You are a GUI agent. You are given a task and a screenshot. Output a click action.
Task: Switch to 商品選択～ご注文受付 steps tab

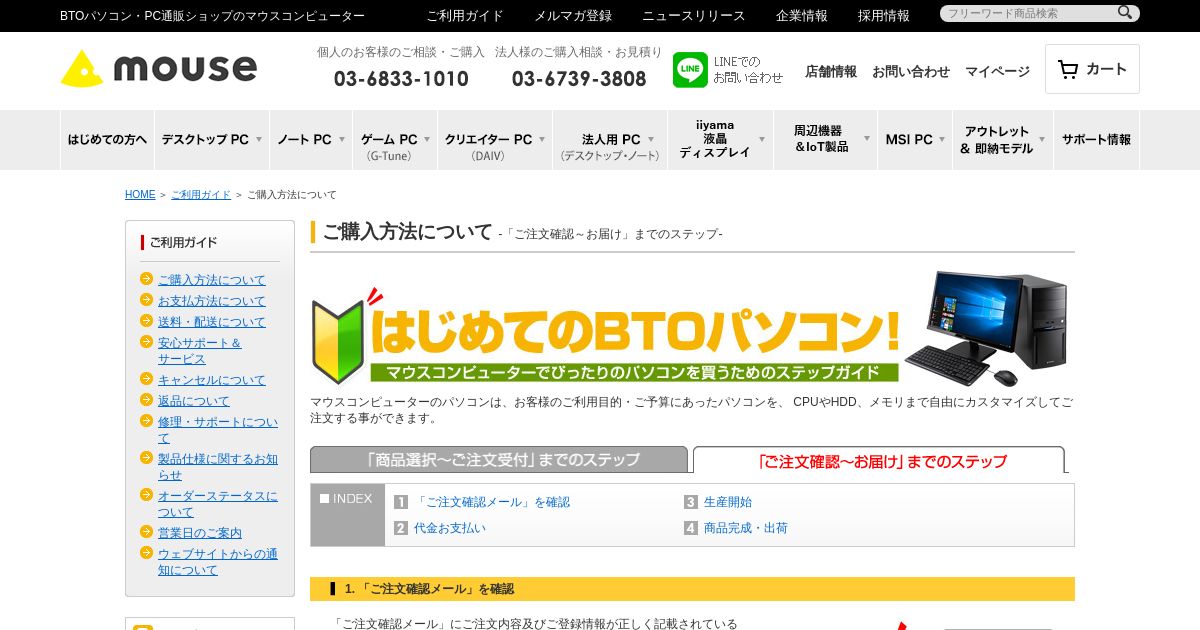point(499,460)
